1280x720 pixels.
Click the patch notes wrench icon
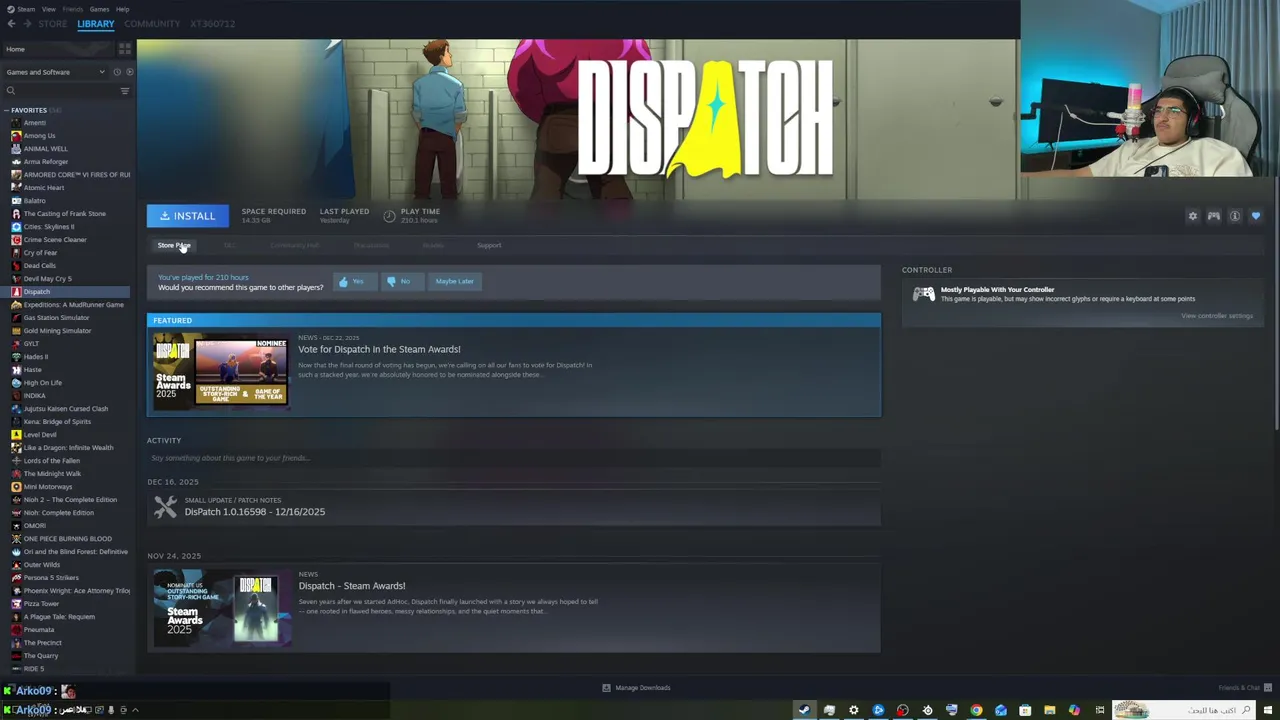[x=166, y=507]
